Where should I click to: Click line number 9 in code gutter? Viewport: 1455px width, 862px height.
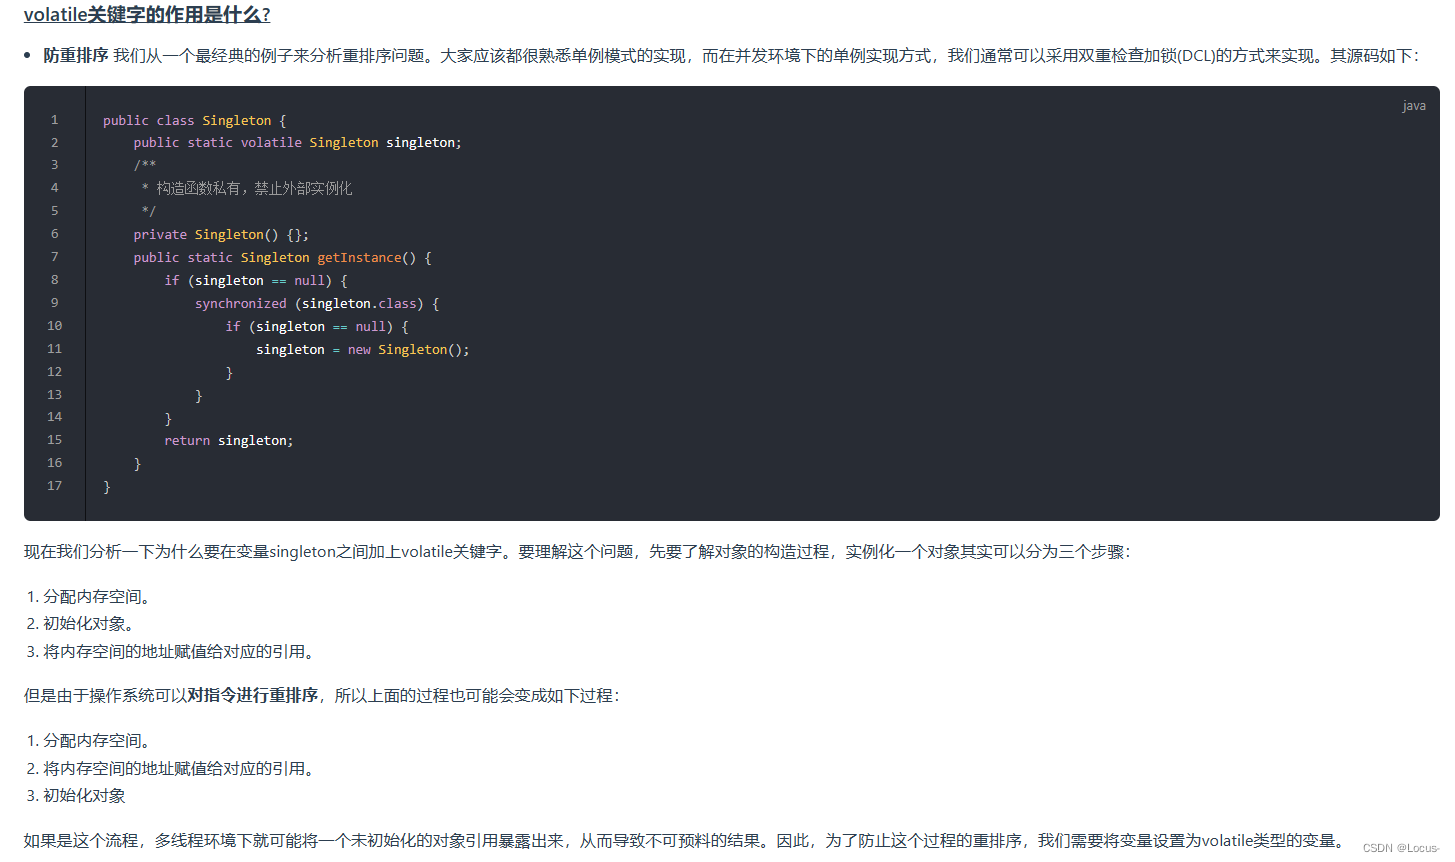pos(55,303)
